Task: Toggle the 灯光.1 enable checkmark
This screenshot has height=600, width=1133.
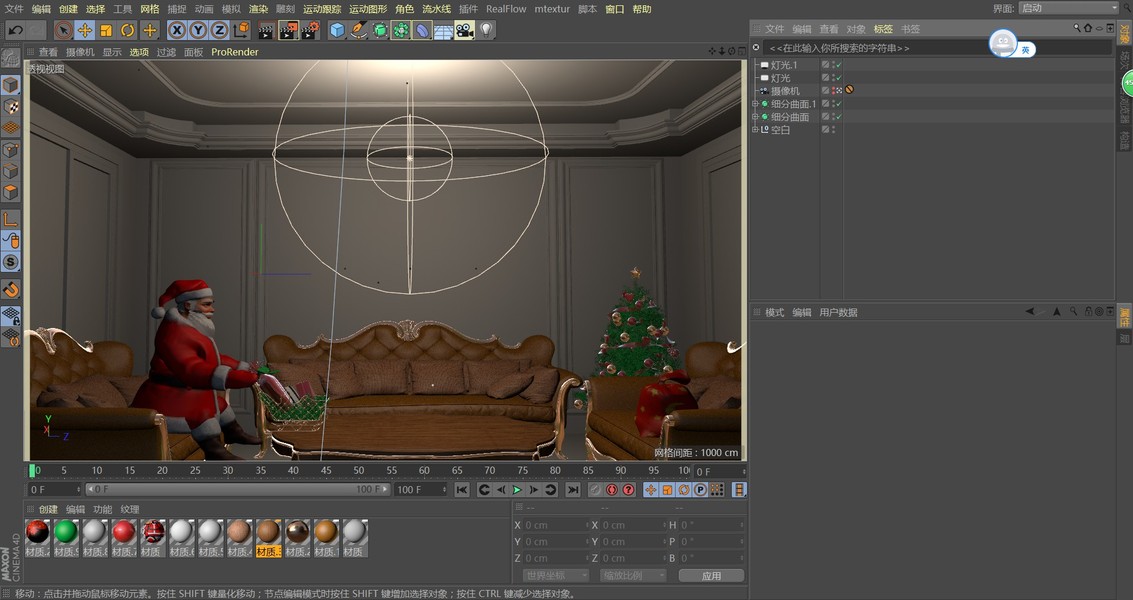Action: [x=839, y=65]
